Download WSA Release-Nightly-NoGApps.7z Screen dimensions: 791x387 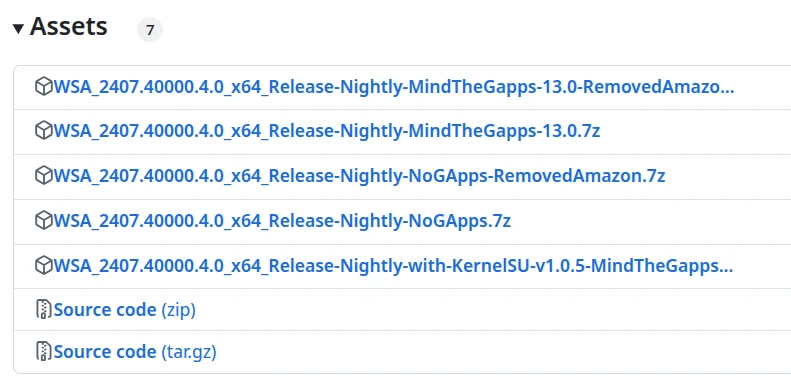tap(282, 220)
